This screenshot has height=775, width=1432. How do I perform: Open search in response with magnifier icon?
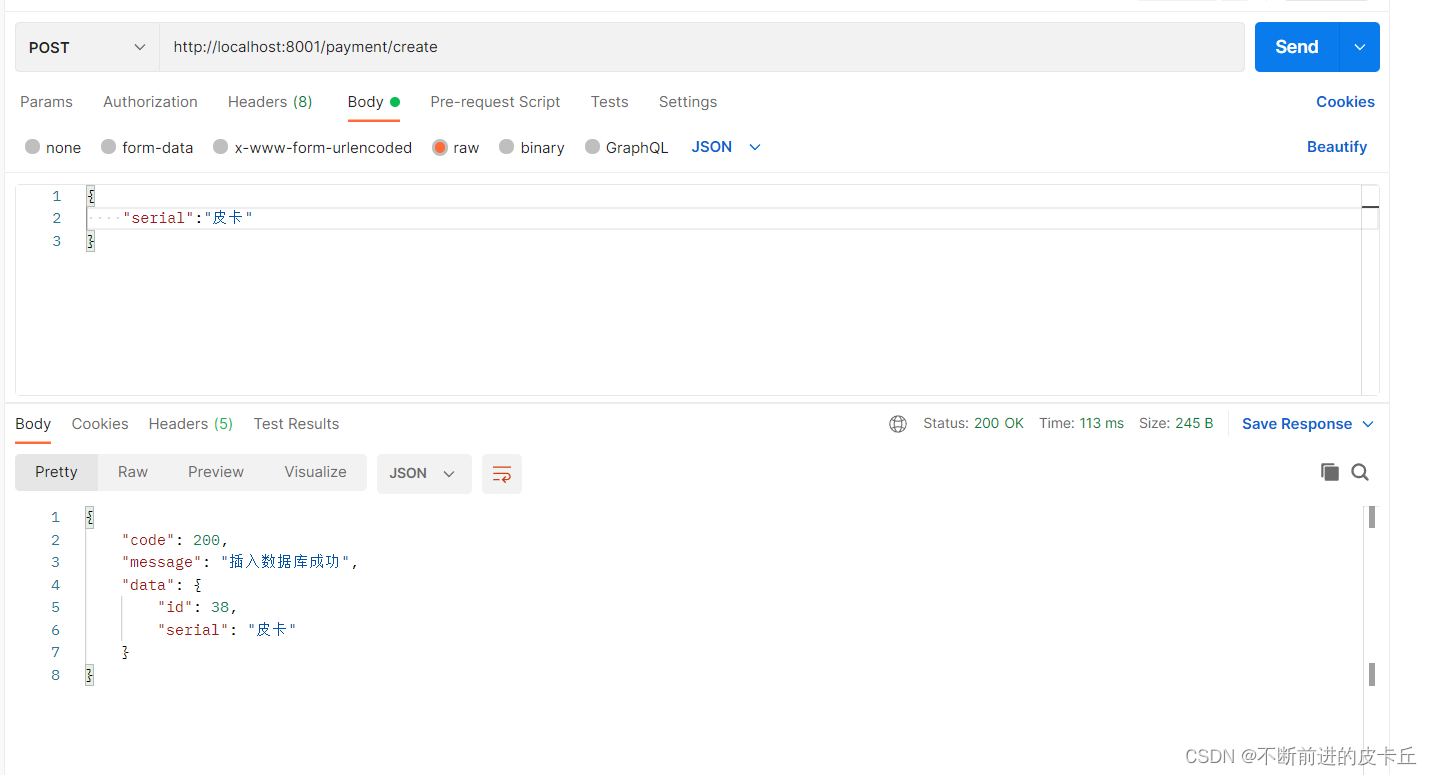coord(1360,472)
